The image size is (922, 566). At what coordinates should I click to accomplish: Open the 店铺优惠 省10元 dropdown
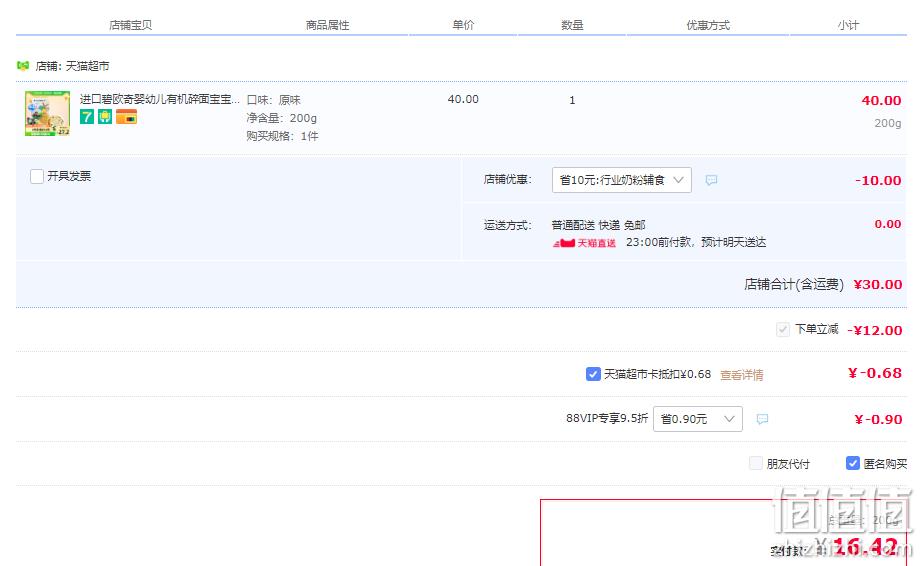pyautogui.click(x=622, y=180)
